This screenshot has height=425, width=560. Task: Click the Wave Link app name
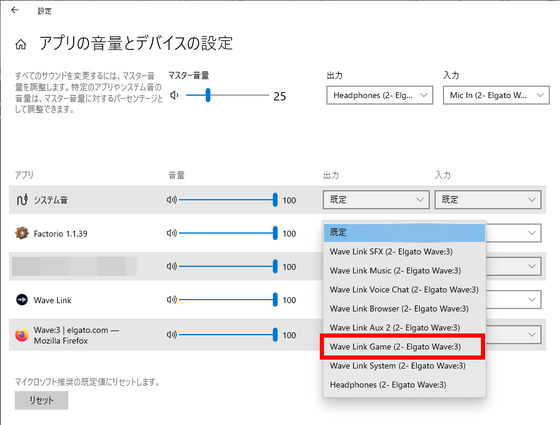52,300
